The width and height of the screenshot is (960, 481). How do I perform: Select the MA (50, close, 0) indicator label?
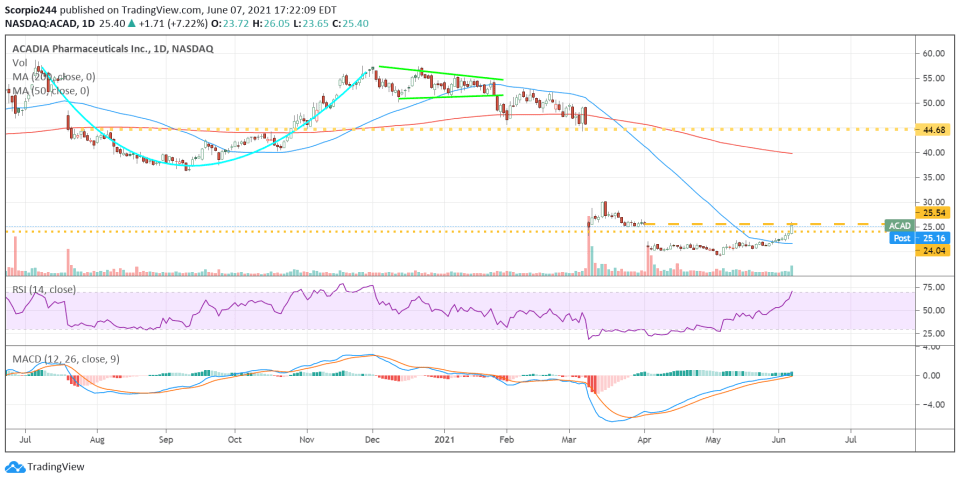coord(51,91)
